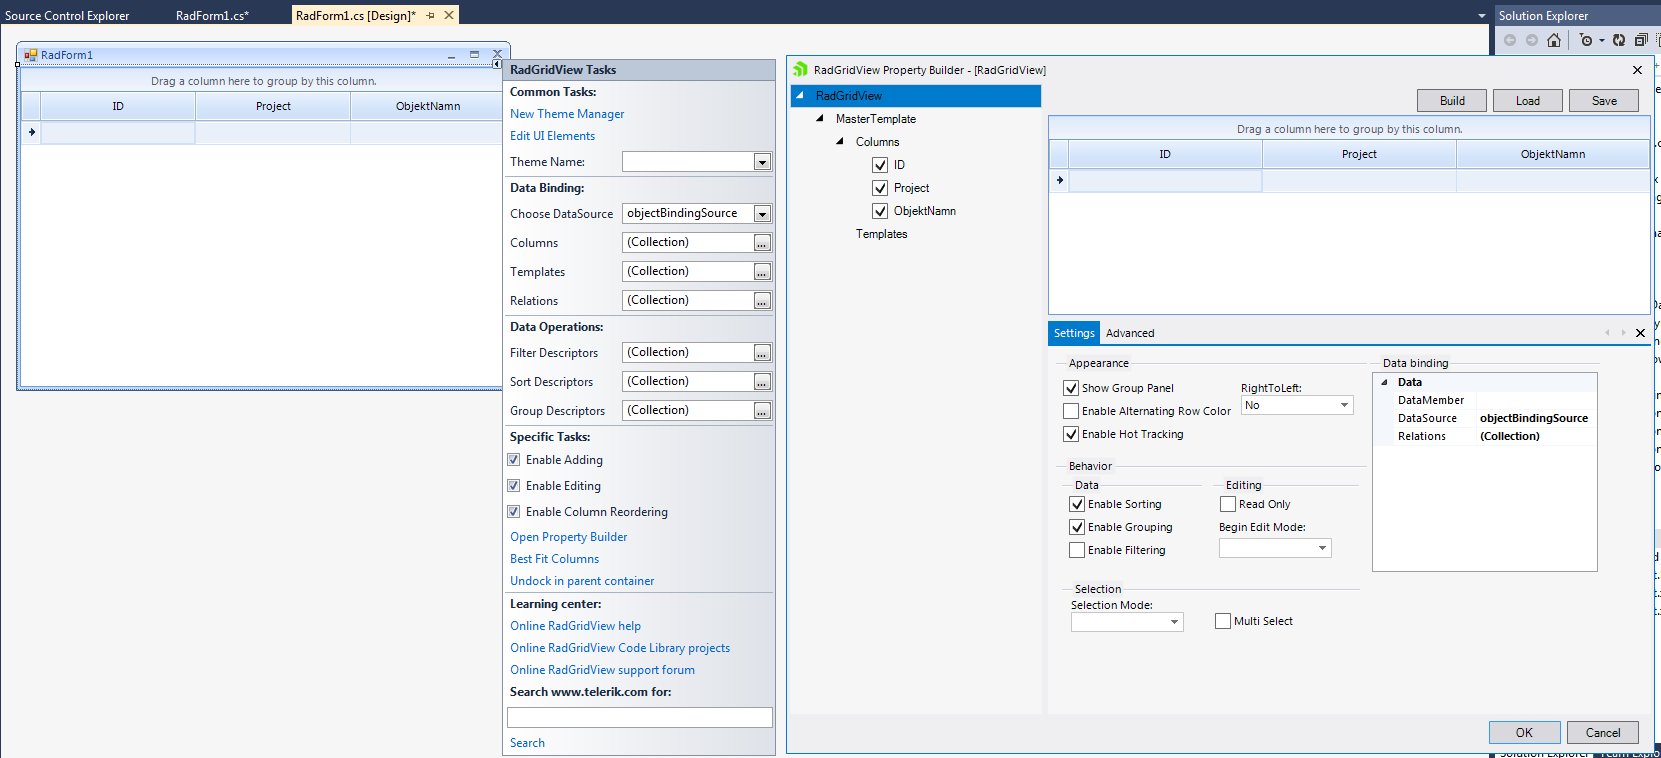Click the Load button

tap(1528, 101)
